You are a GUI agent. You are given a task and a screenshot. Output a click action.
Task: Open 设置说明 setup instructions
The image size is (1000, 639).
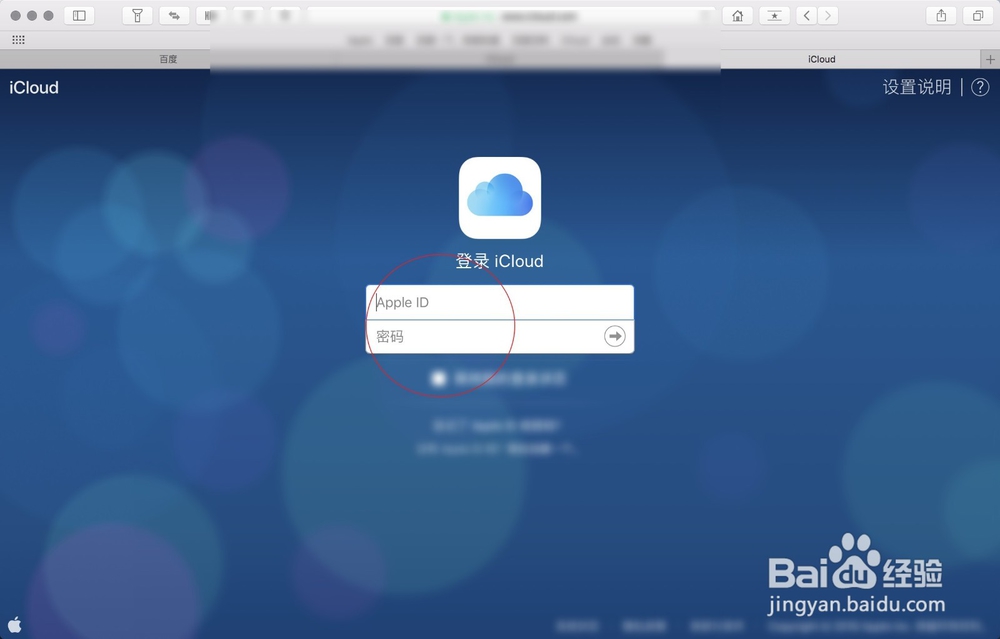point(916,87)
